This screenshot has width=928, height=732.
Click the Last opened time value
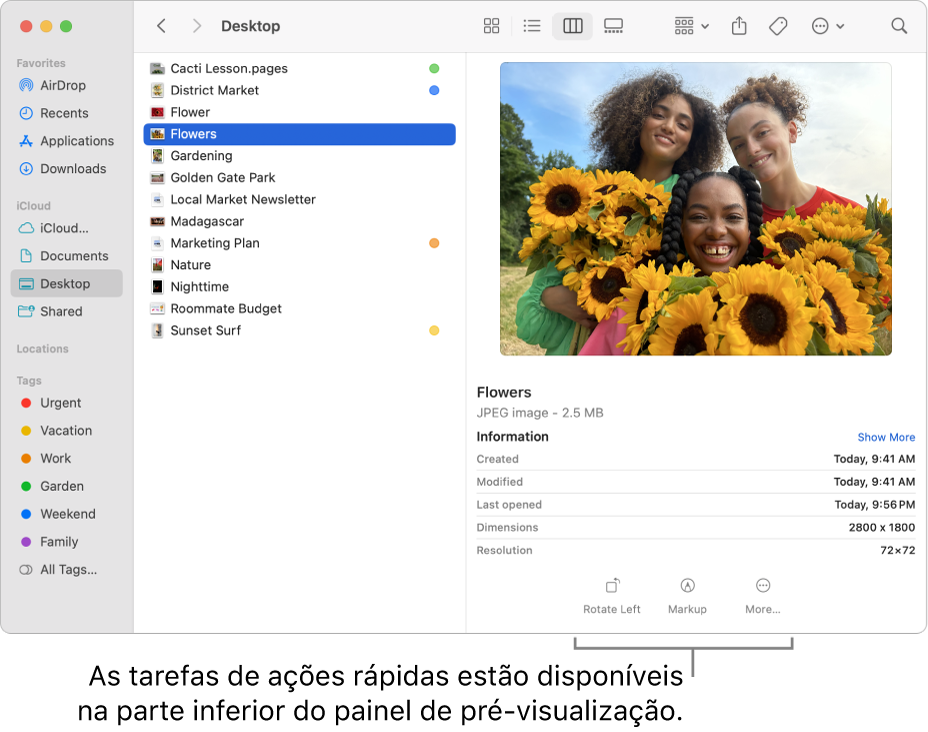point(875,505)
